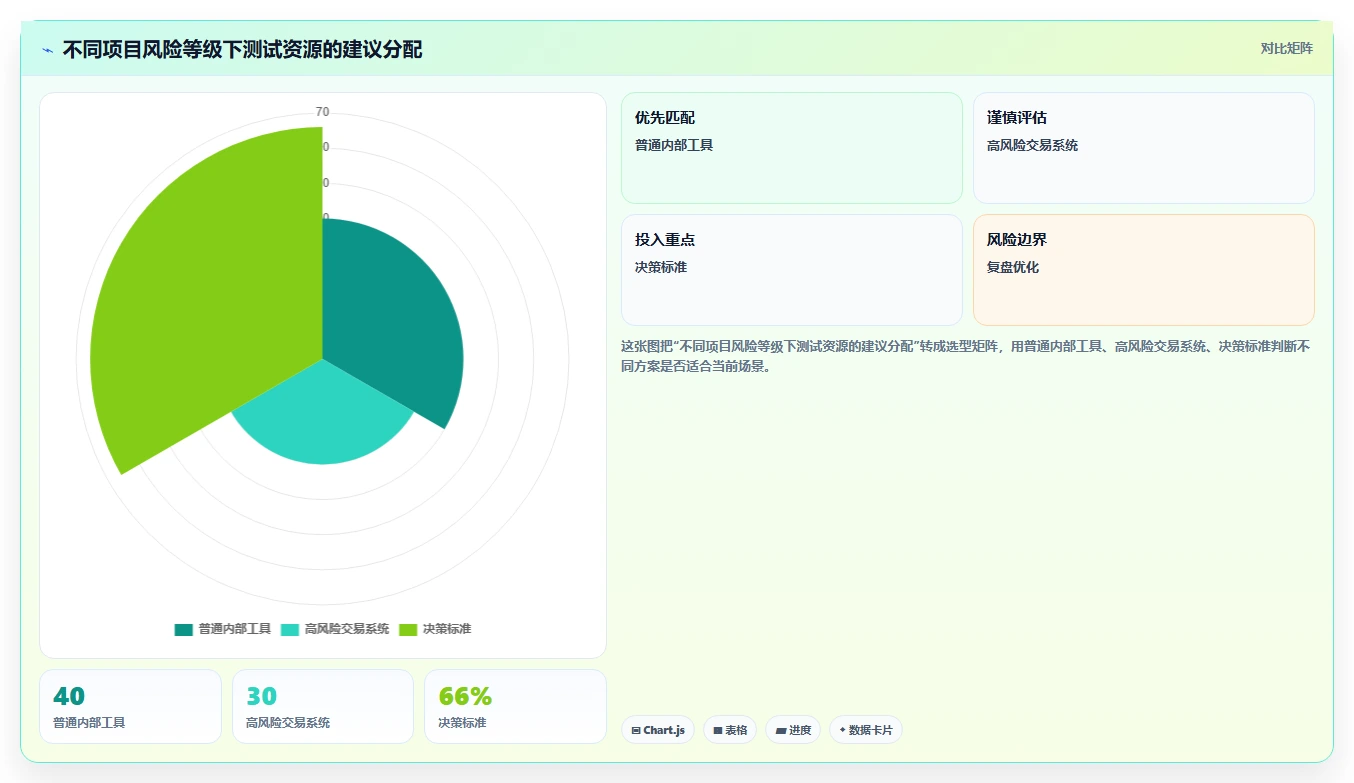Click the lightning icon beside the title
1354x783 pixels.
coord(48,50)
